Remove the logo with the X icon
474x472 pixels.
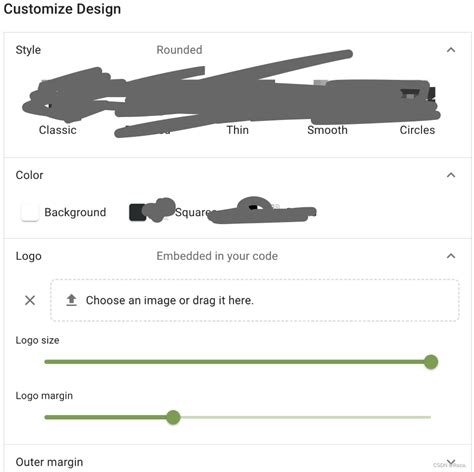click(30, 300)
